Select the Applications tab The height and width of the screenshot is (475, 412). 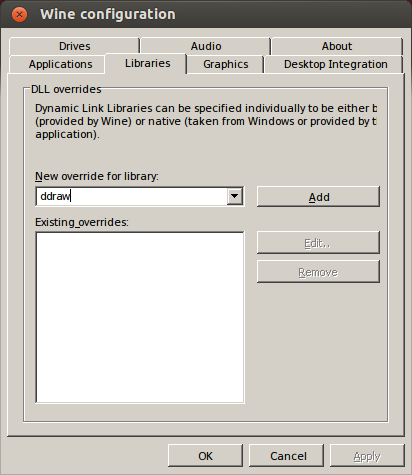60,64
